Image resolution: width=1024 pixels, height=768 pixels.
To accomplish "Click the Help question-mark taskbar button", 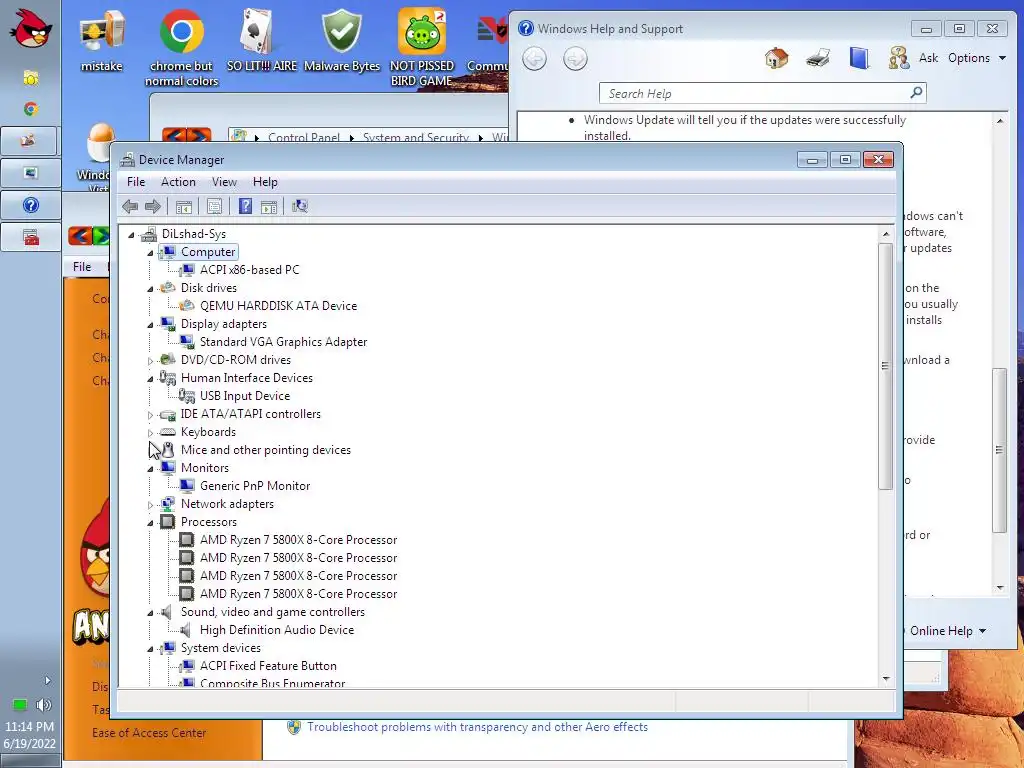I will [x=30, y=205].
